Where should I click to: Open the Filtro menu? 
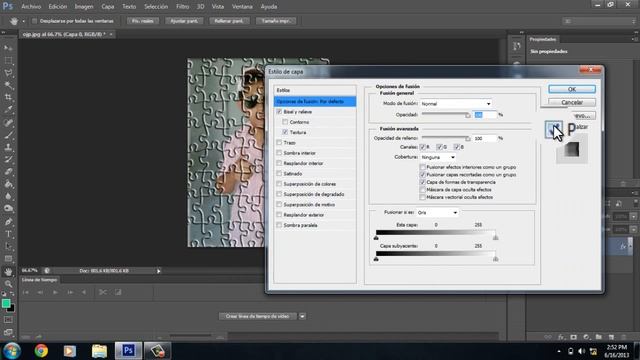(x=182, y=7)
